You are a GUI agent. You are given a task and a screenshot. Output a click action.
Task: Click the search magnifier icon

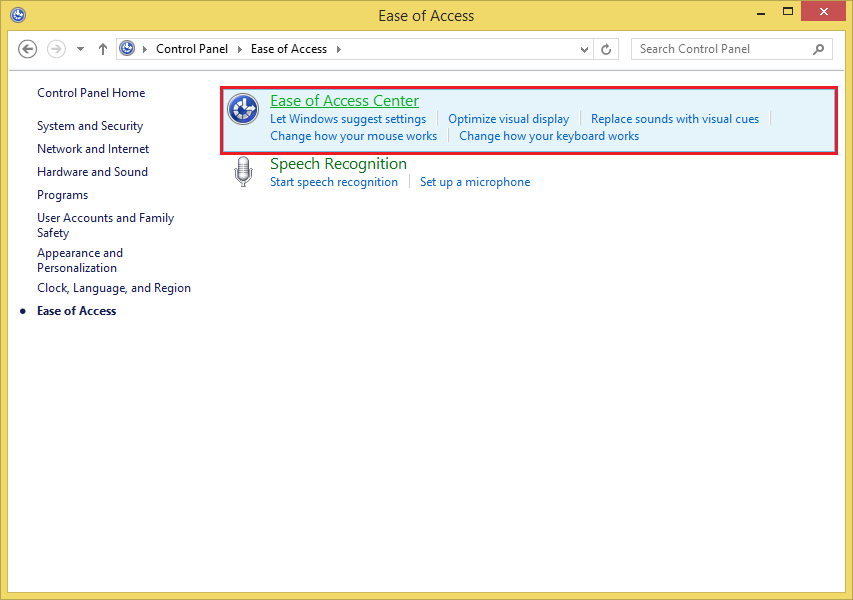coord(818,50)
